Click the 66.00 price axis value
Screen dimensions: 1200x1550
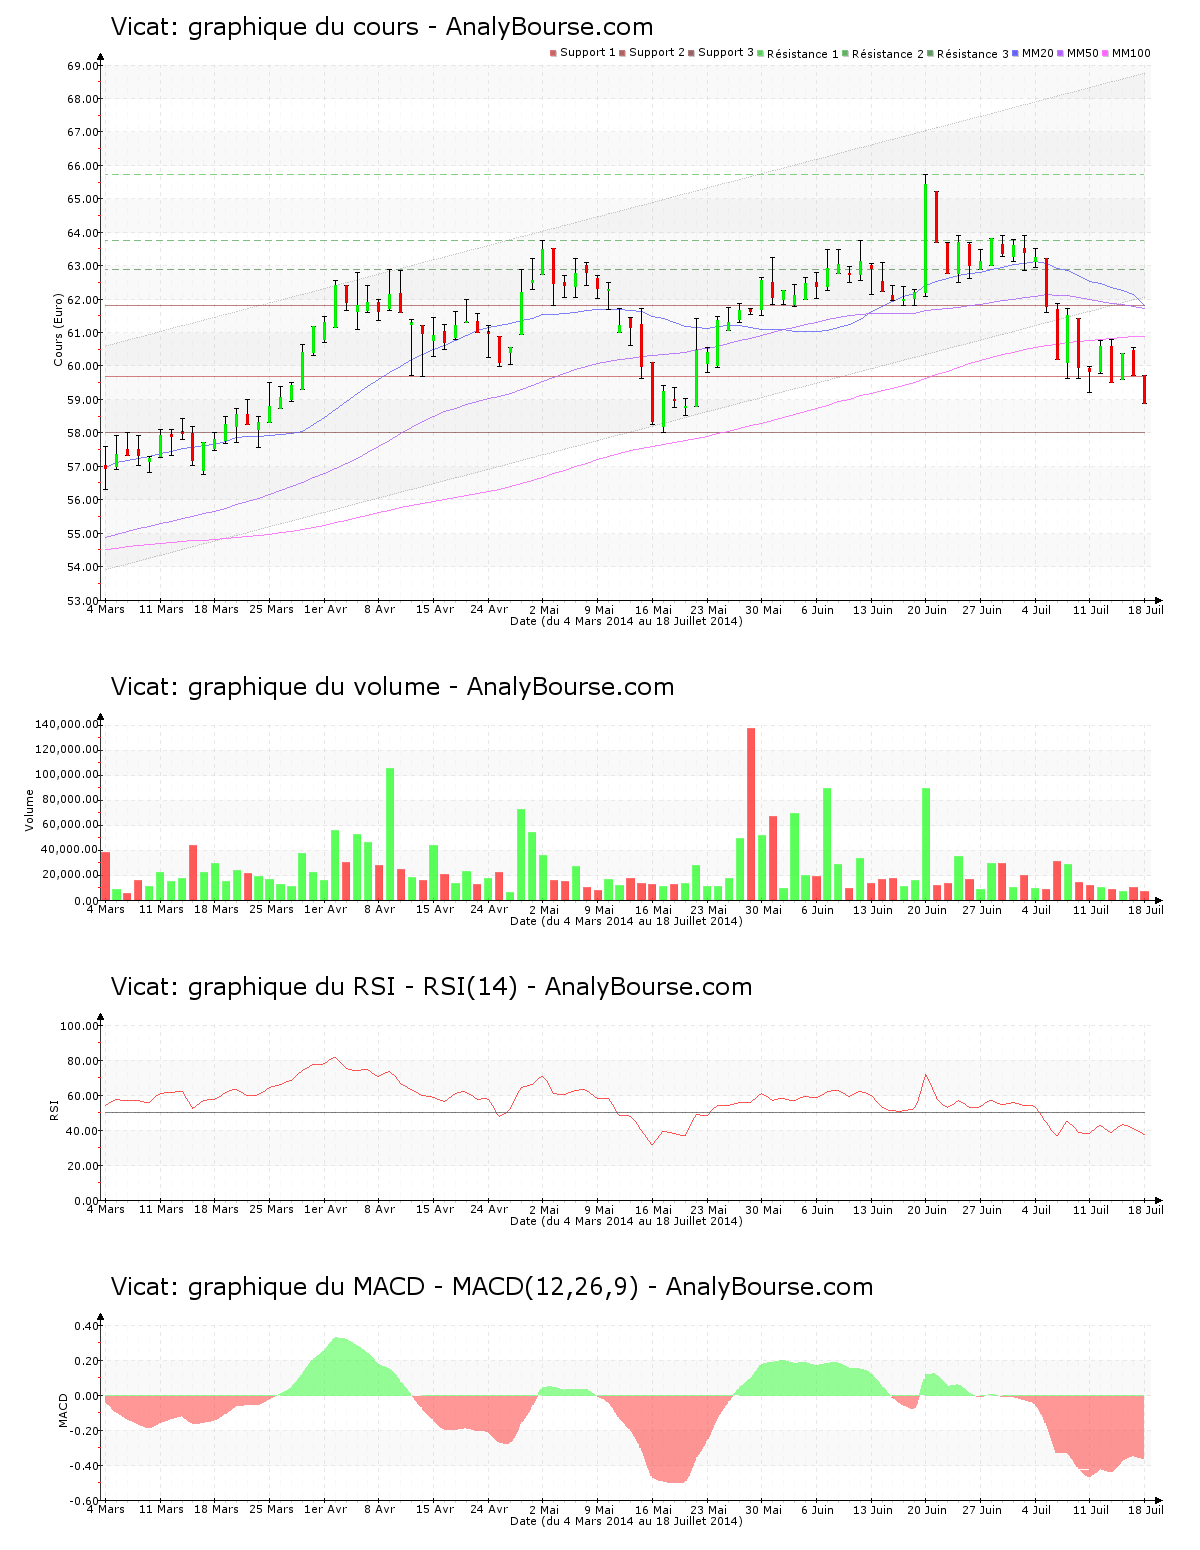82,166
